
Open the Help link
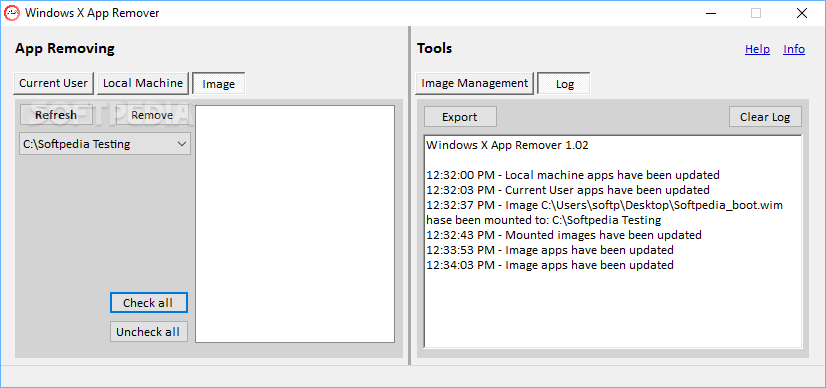click(x=758, y=49)
